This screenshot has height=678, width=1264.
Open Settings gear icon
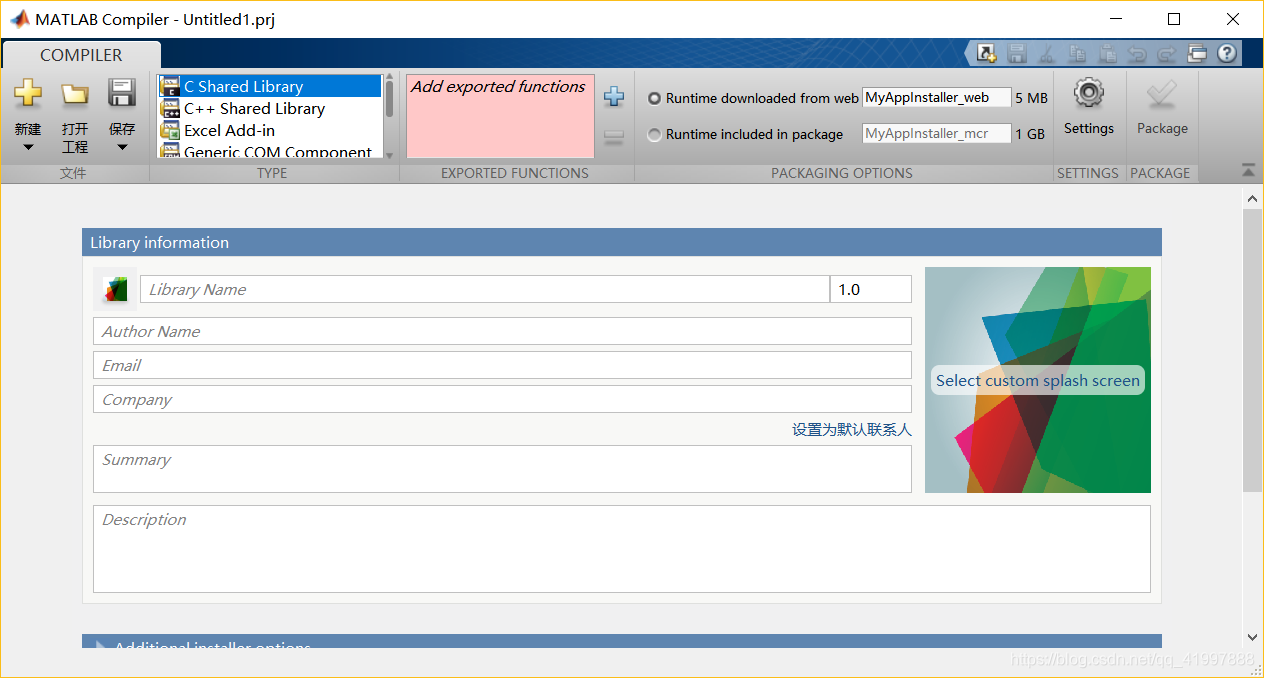(1088, 94)
